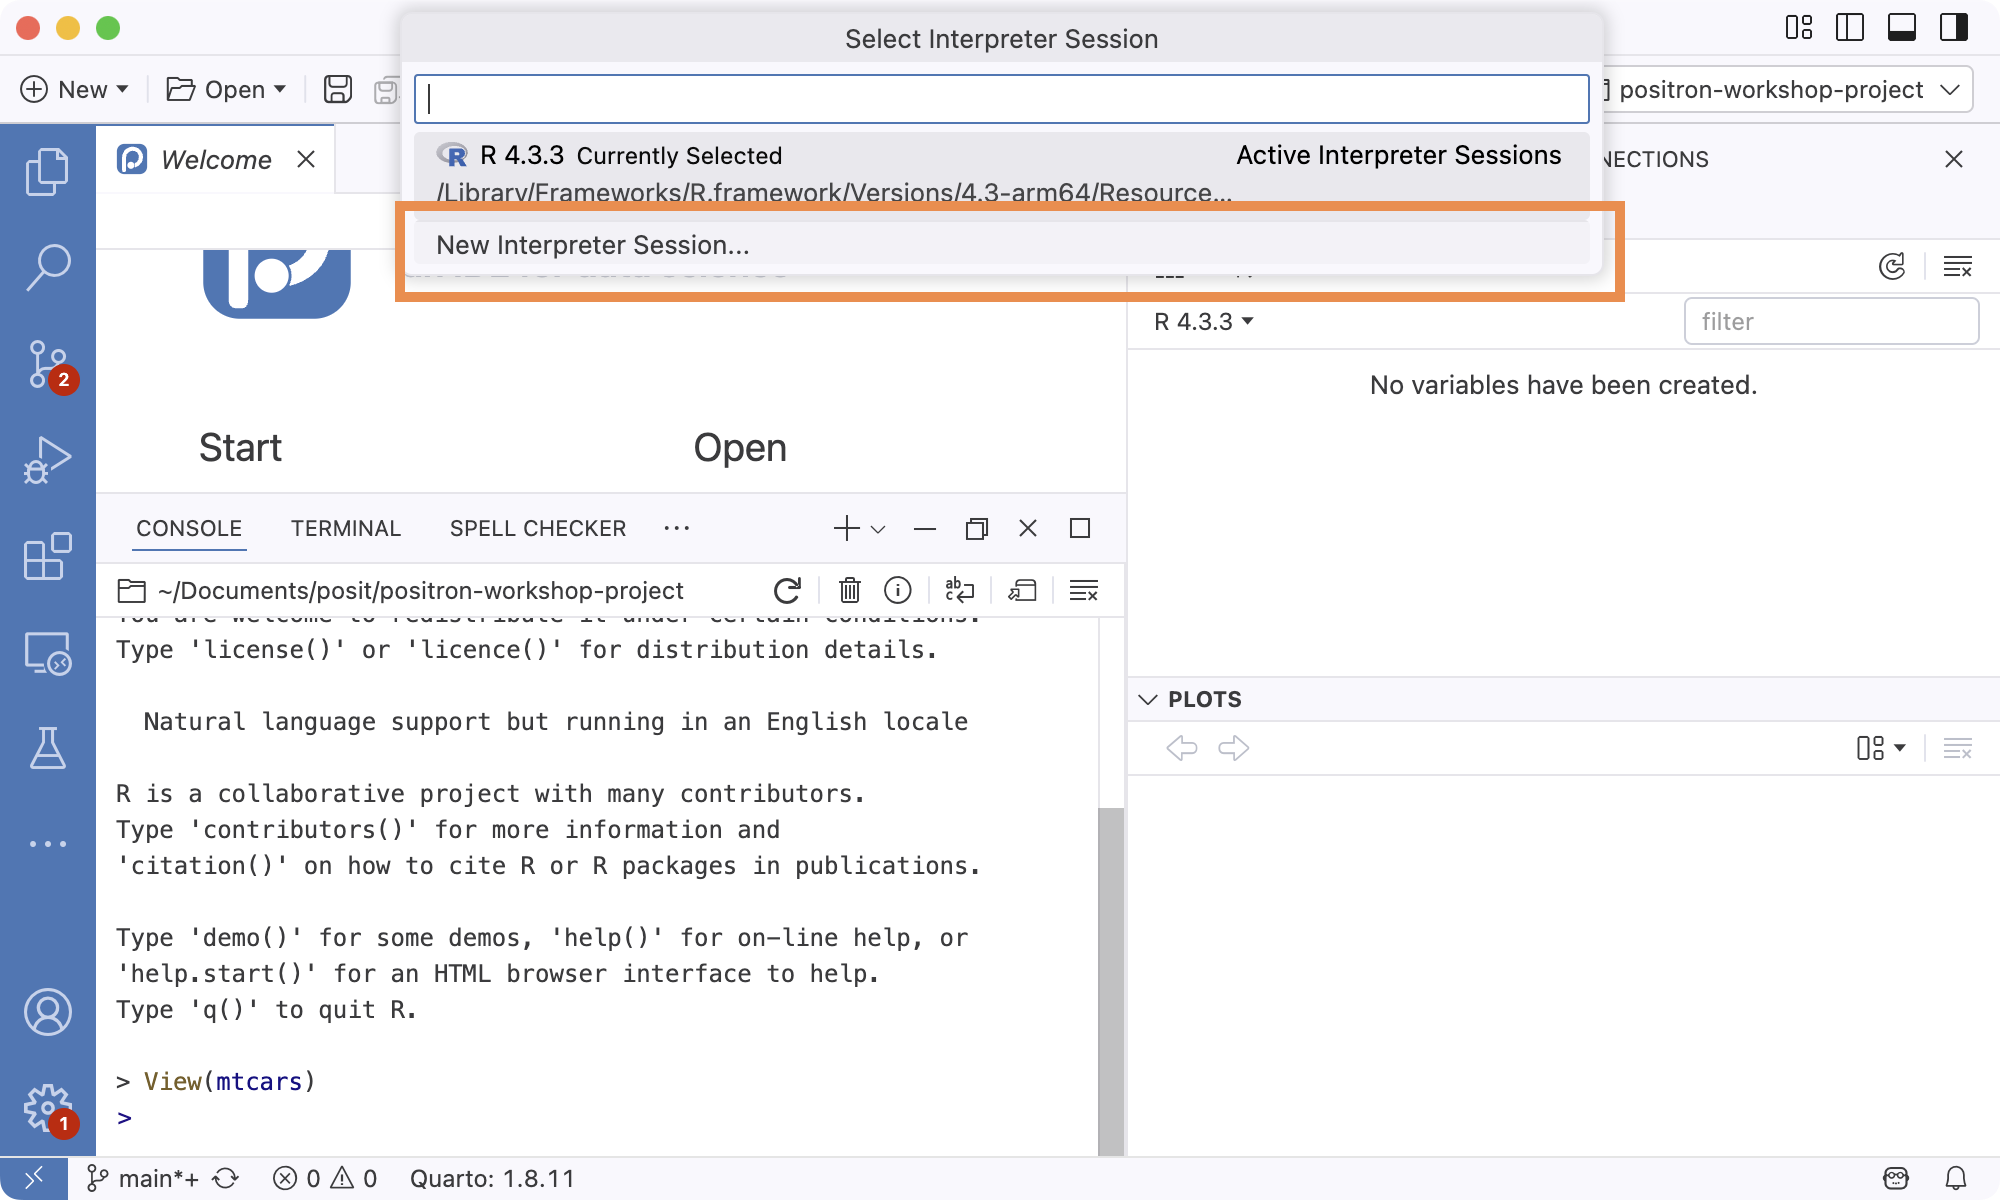2000x1200 pixels.
Task: Close the Welcome tab
Action: point(306,159)
